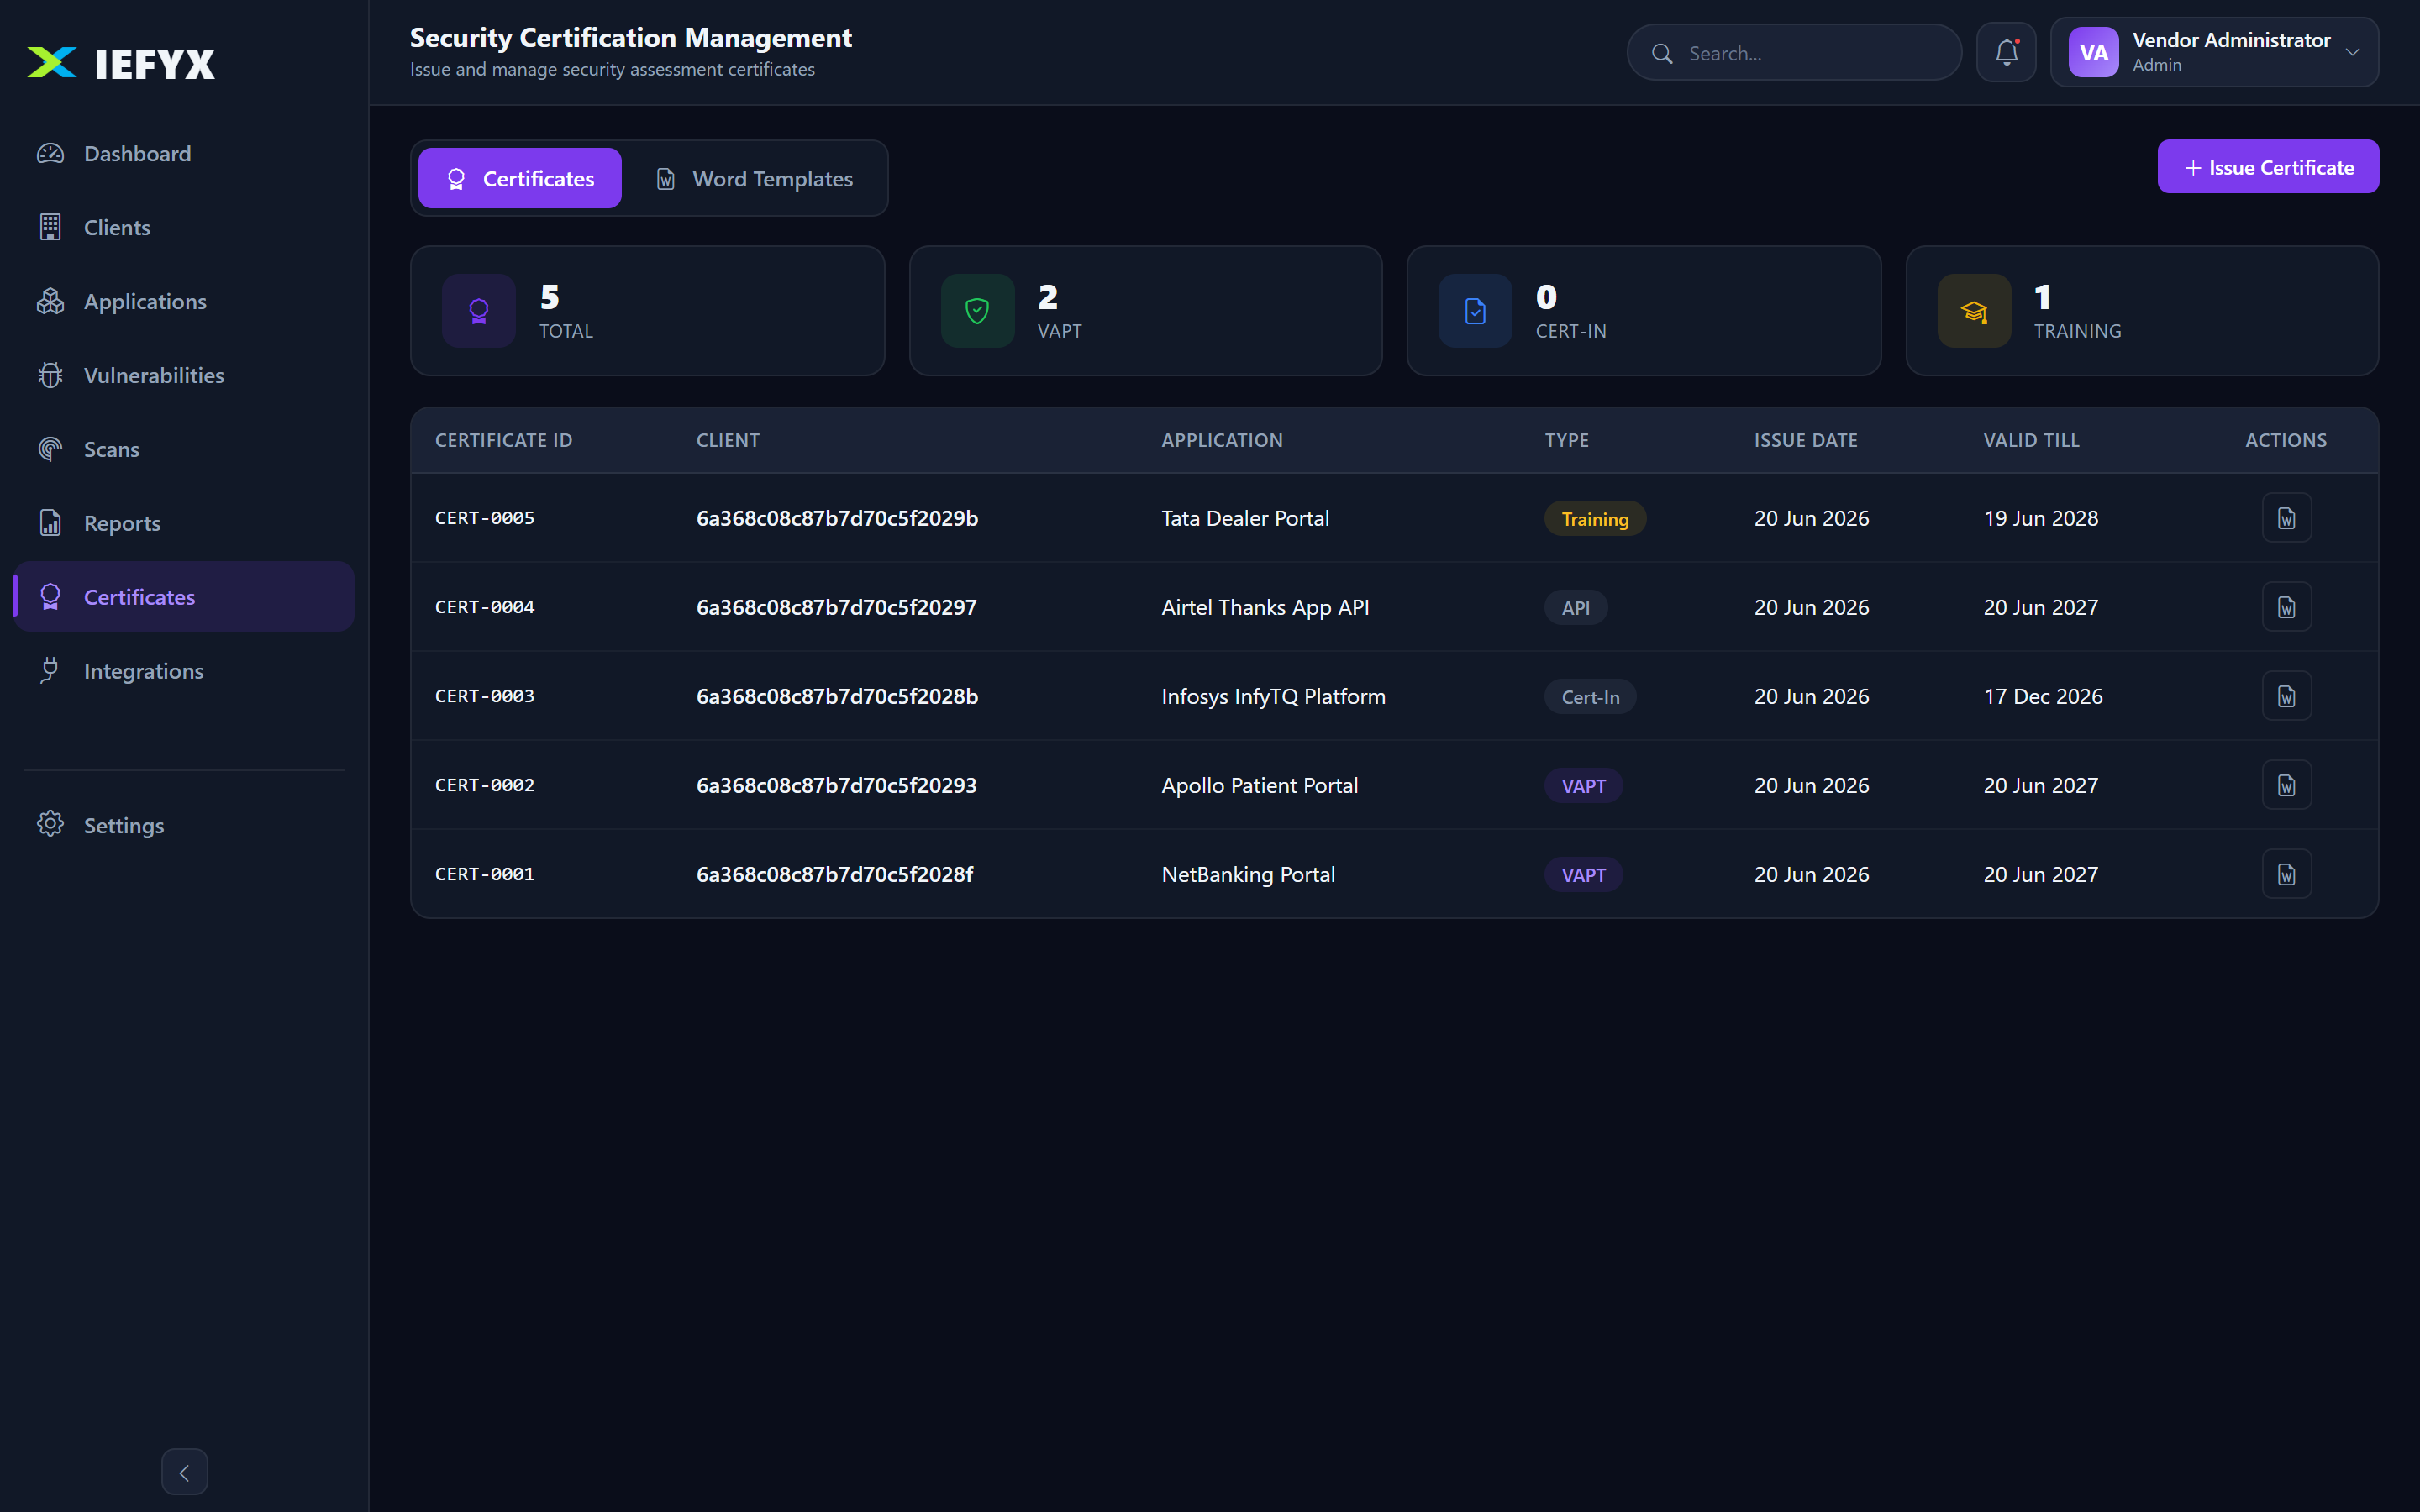Click VAPT badge in NetBanking Portal row
This screenshot has width=2420, height=1512.
point(1583,875)
